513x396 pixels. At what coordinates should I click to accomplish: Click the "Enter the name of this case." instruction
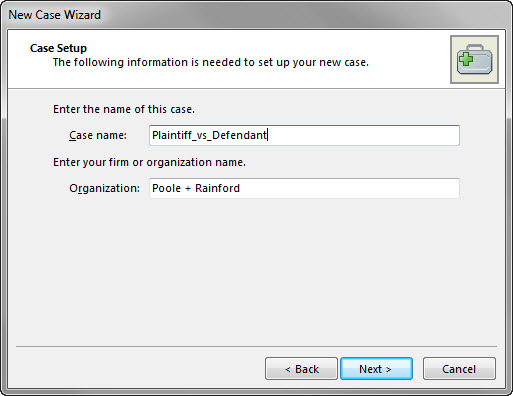point(124,109)
